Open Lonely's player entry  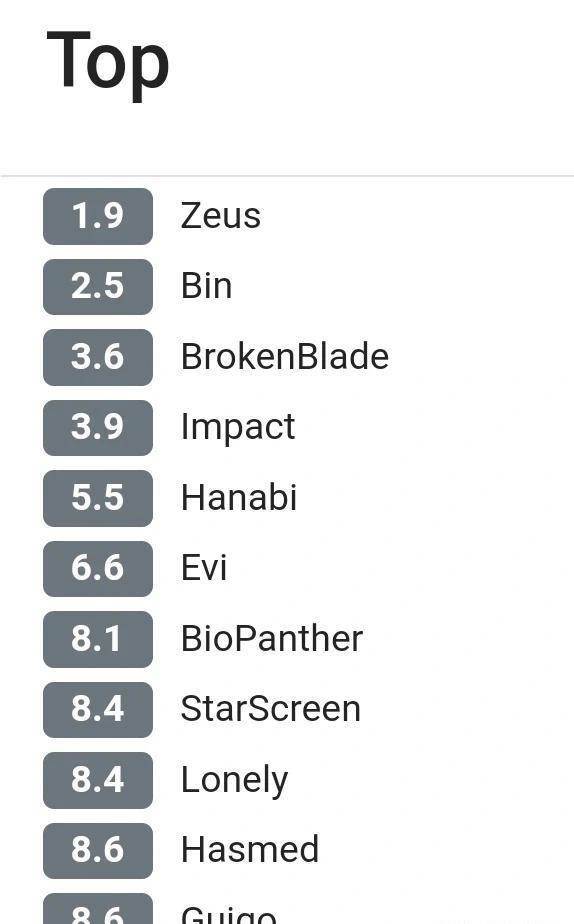(x=234, y=781)
